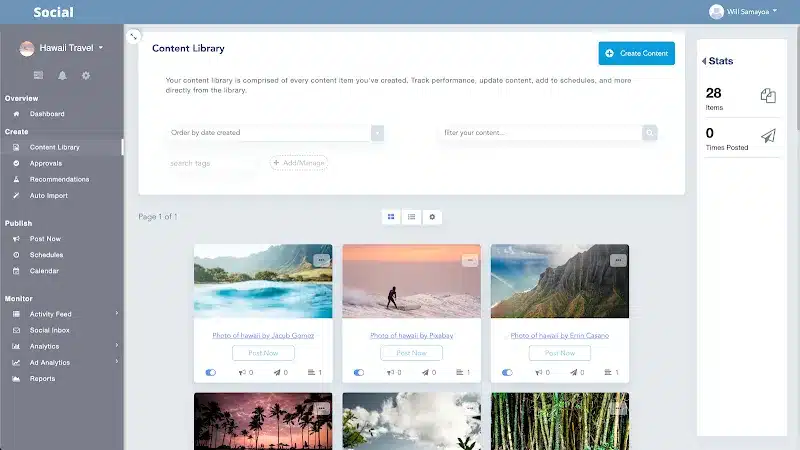Open the view settings gear icon
The width and height of the screenshot is (800, 450).
point(432,217)
